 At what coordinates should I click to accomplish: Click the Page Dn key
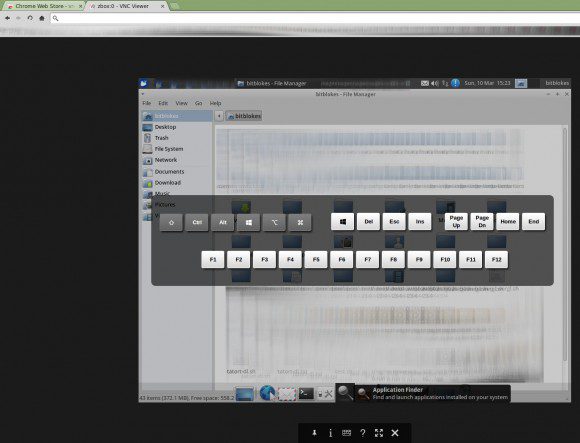coord(482,222)
